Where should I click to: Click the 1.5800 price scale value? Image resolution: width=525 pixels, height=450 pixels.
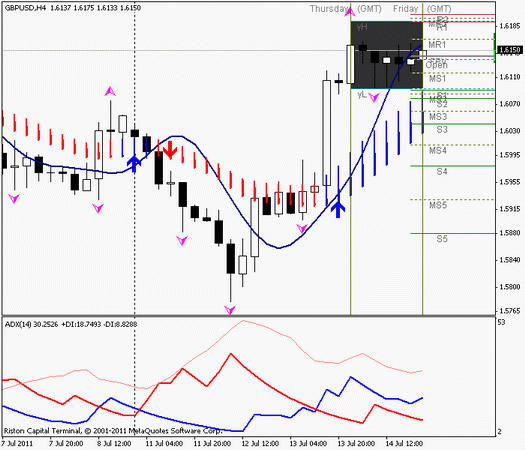click(x=510, y=287)
